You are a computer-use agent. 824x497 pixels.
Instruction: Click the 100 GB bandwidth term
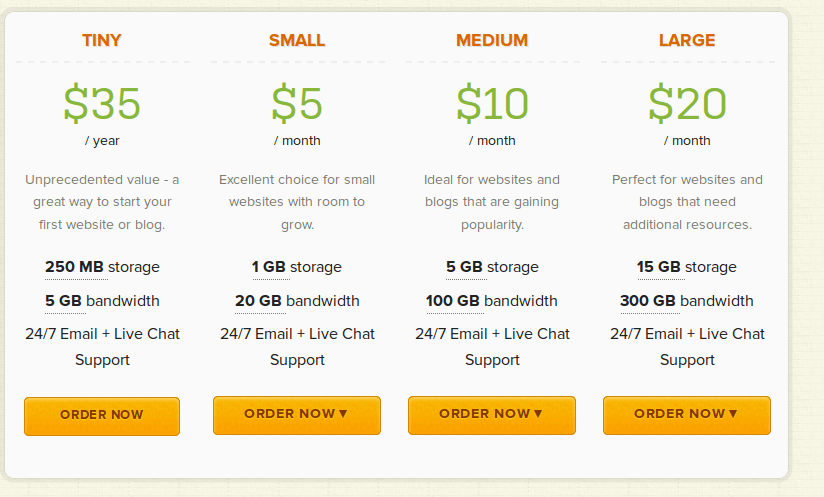[x=453, y=301]
